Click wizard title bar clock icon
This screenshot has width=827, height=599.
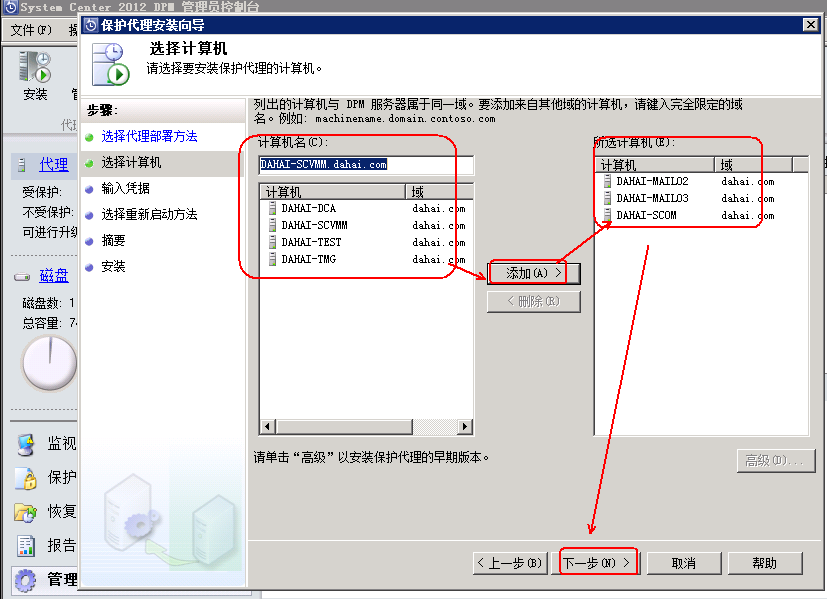coord(92,25)
